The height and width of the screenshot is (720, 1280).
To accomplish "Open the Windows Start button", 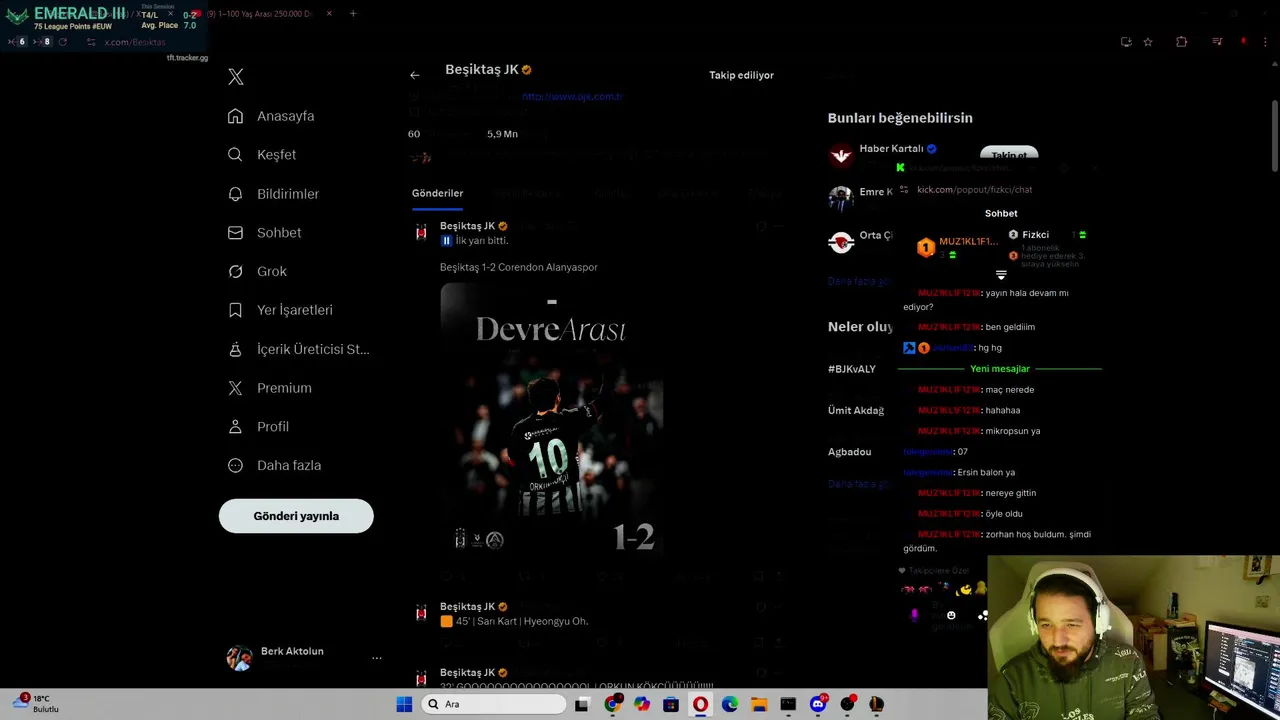I will tap(404, 704).
